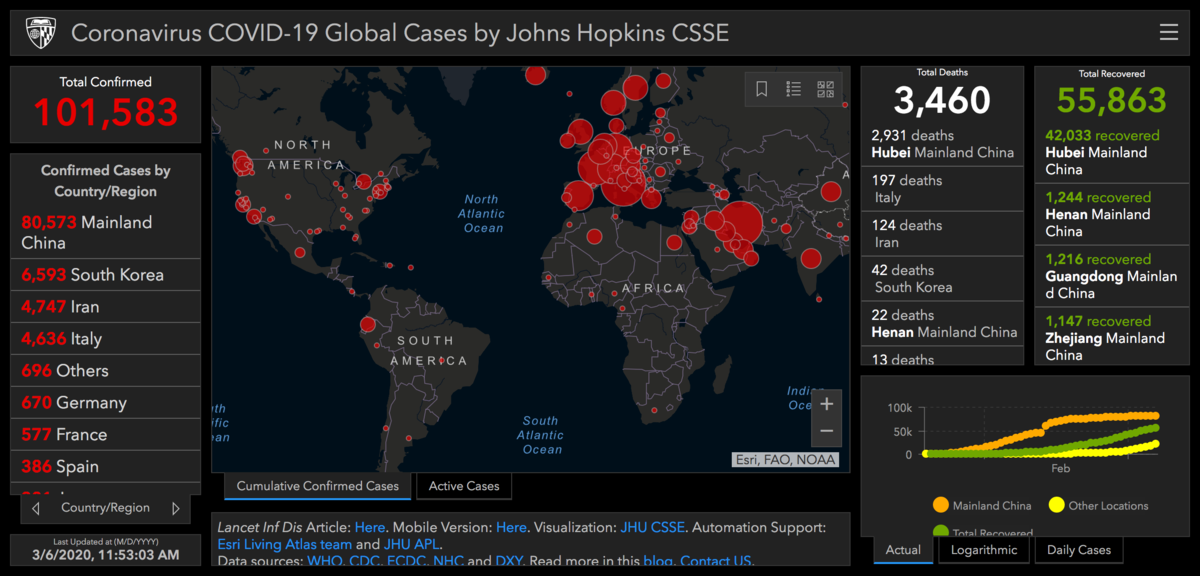Switch to the Active Cases tab
The image size is (1200, 576).
[x=464, y=486]
